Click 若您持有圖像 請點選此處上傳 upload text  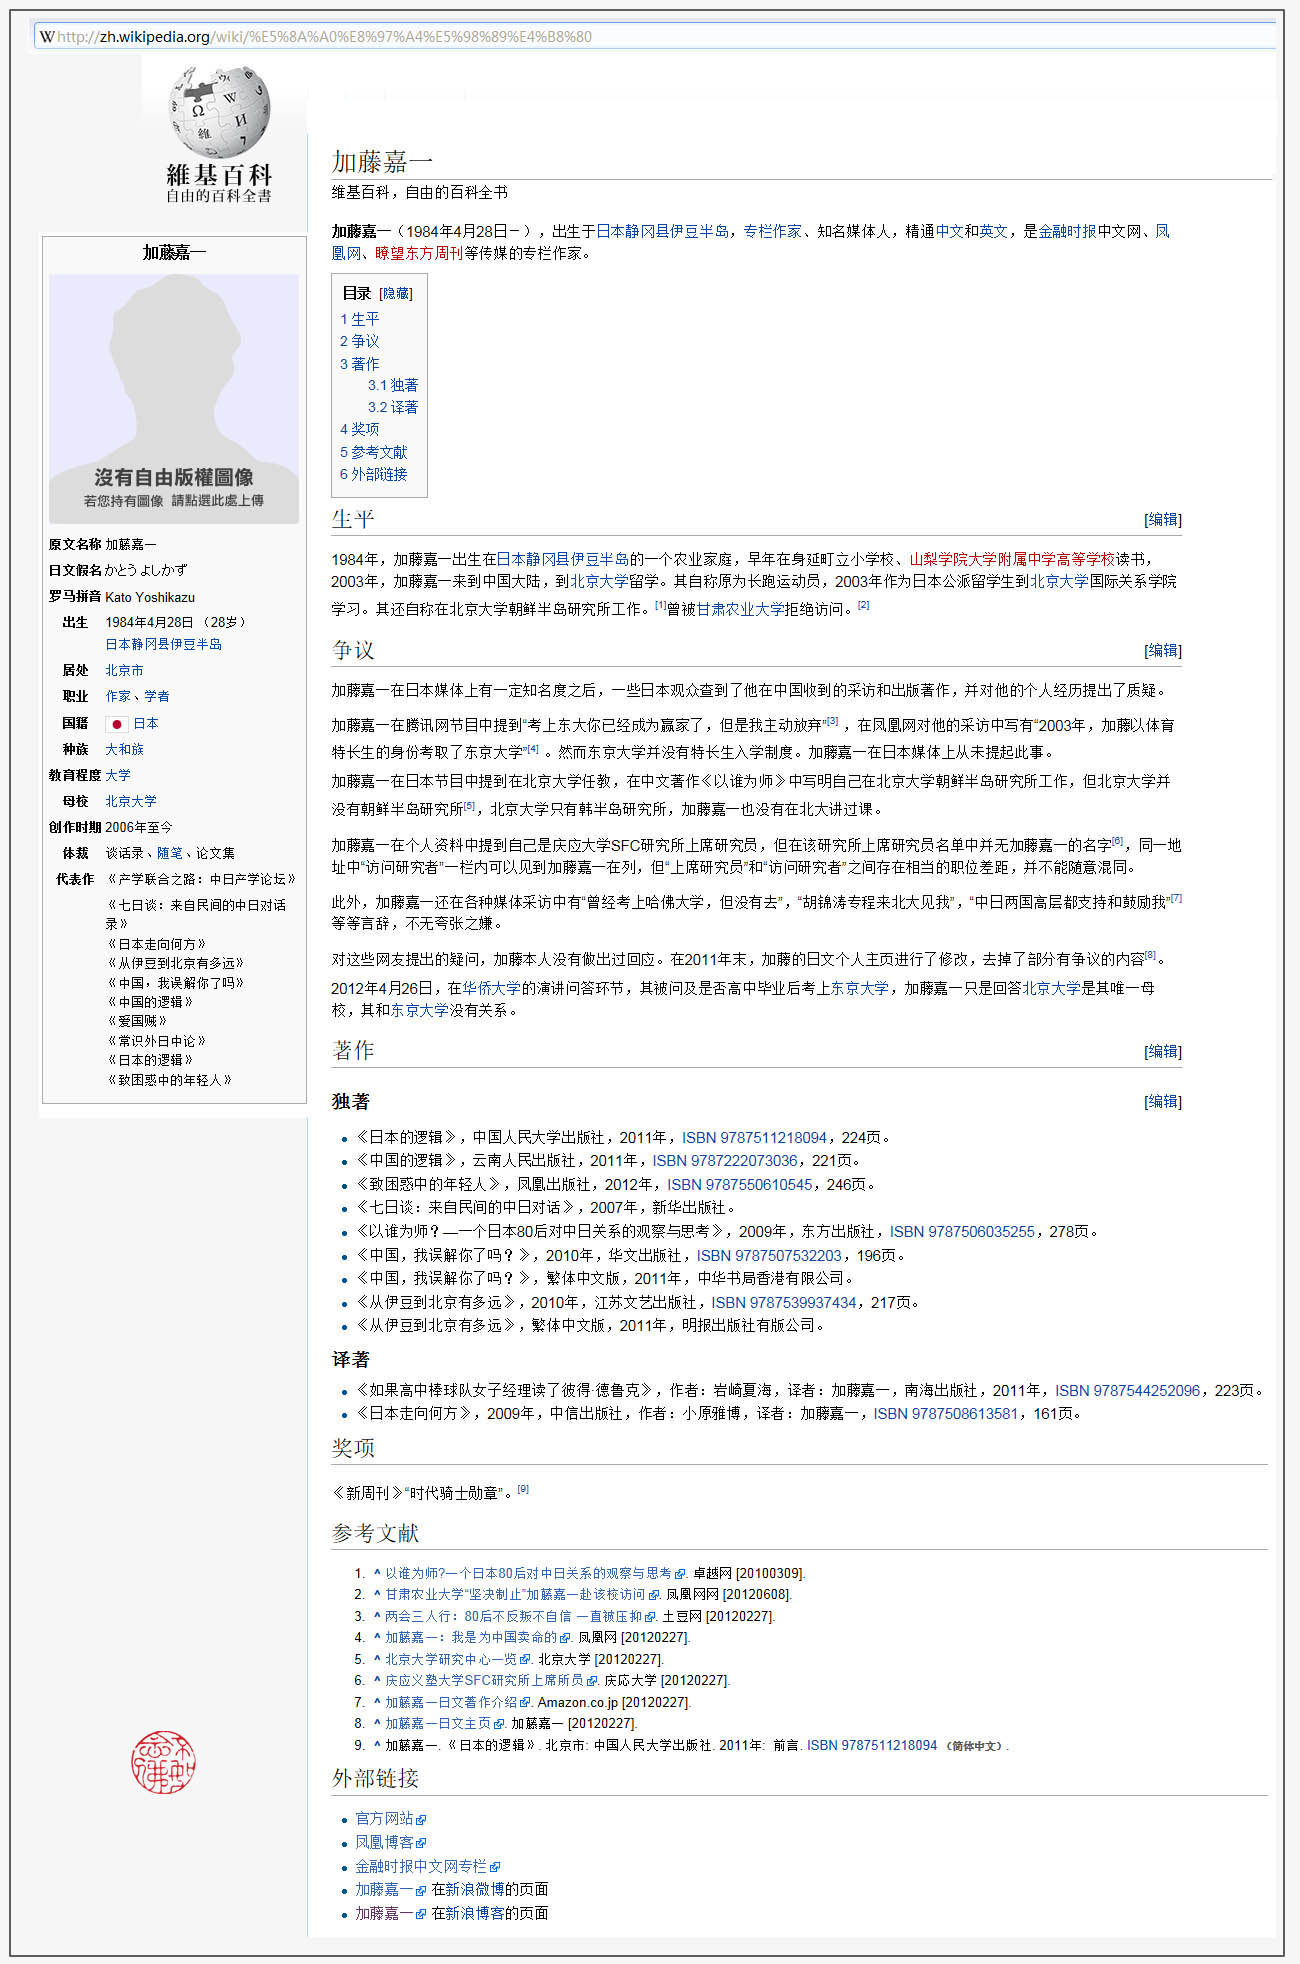pyautogui.click(x=174, y=500)
